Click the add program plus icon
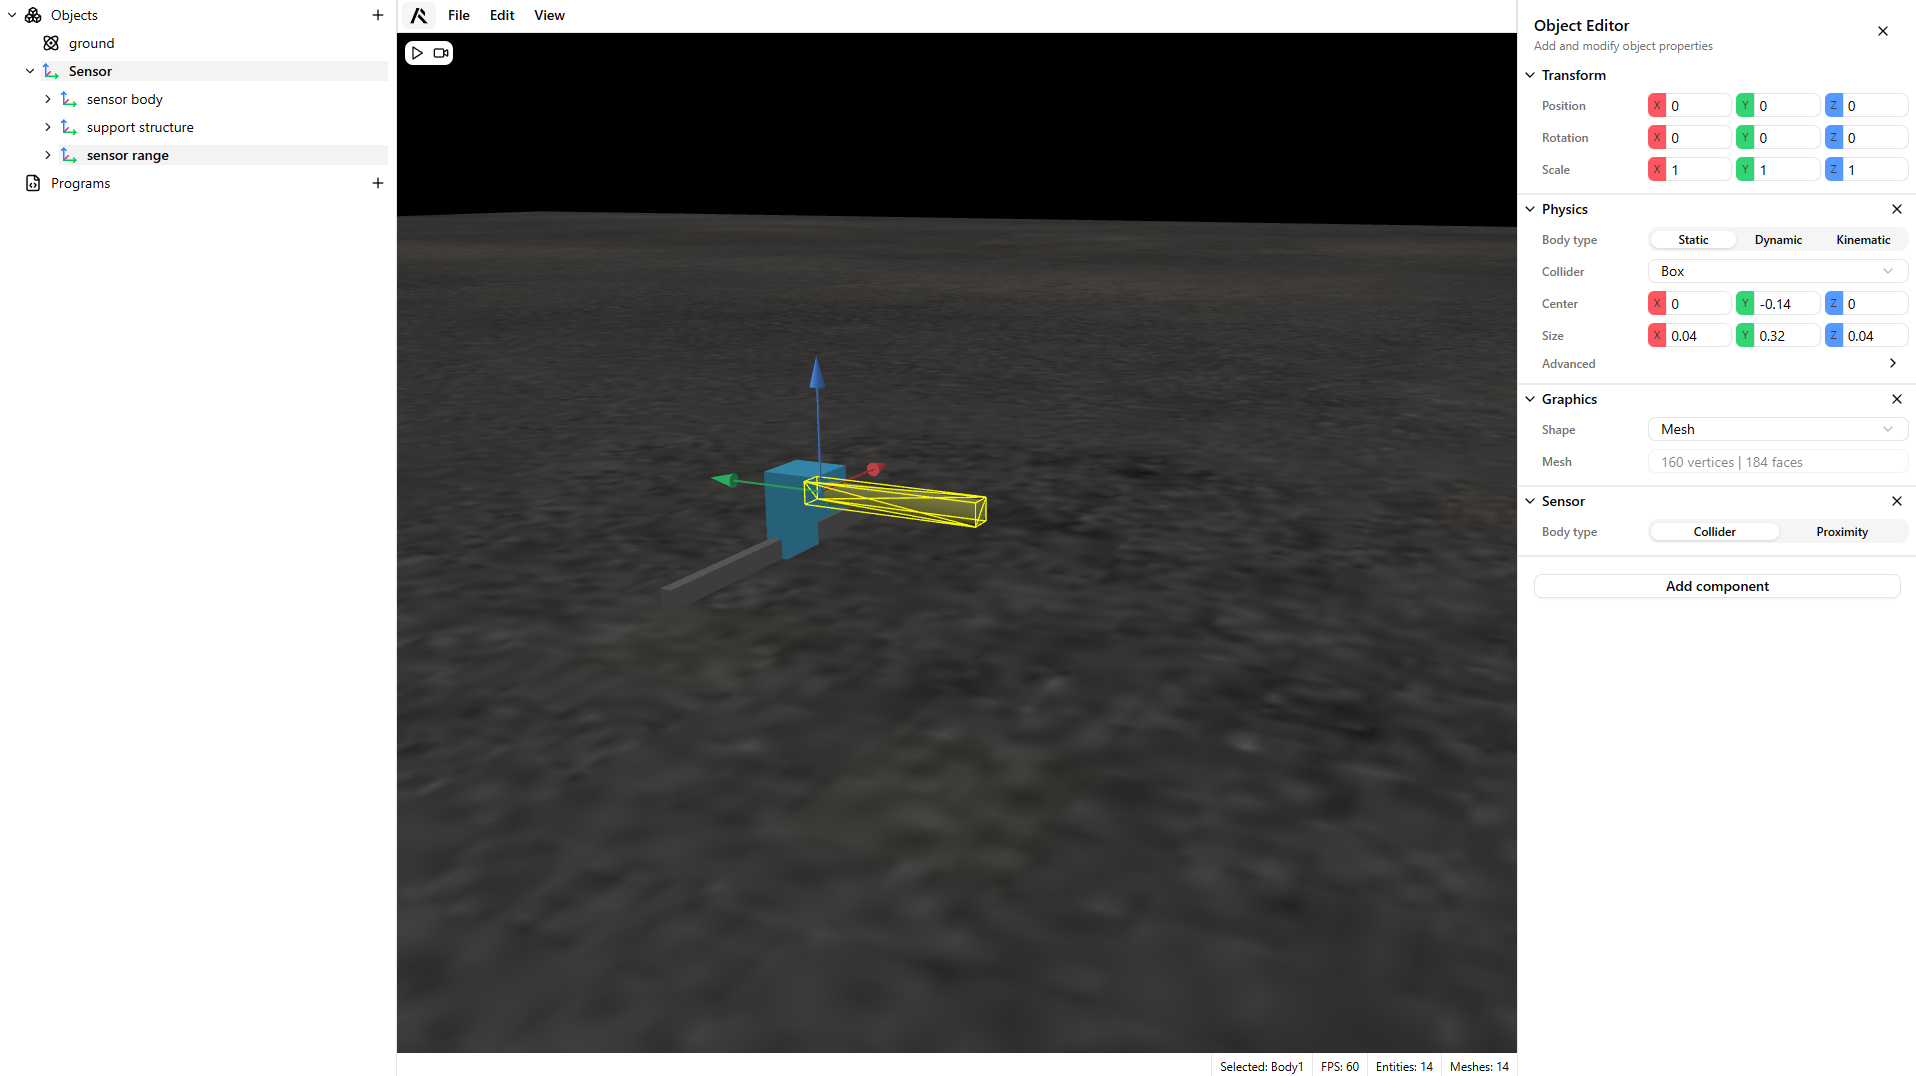1916x1076 pixels. pyautogui.click(x=377, y=183)
